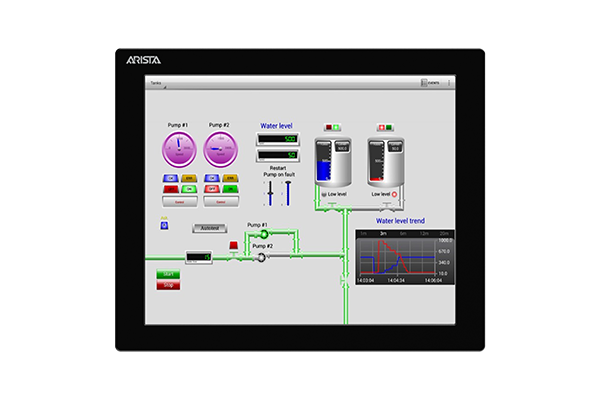Click the right tank Low level indicator
Image resolution: width=600 pixels, height=400 pixels.
coord(394,193)
